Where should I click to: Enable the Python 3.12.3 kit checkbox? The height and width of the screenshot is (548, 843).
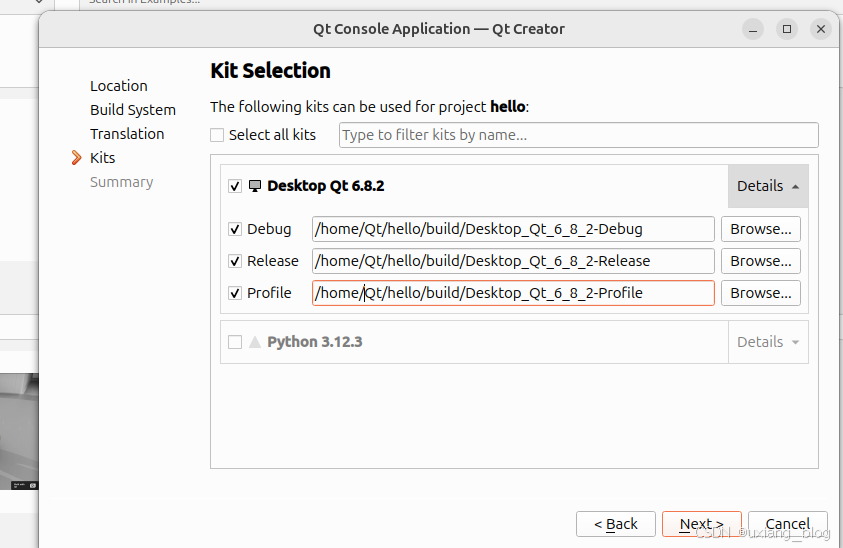point(235,342)
